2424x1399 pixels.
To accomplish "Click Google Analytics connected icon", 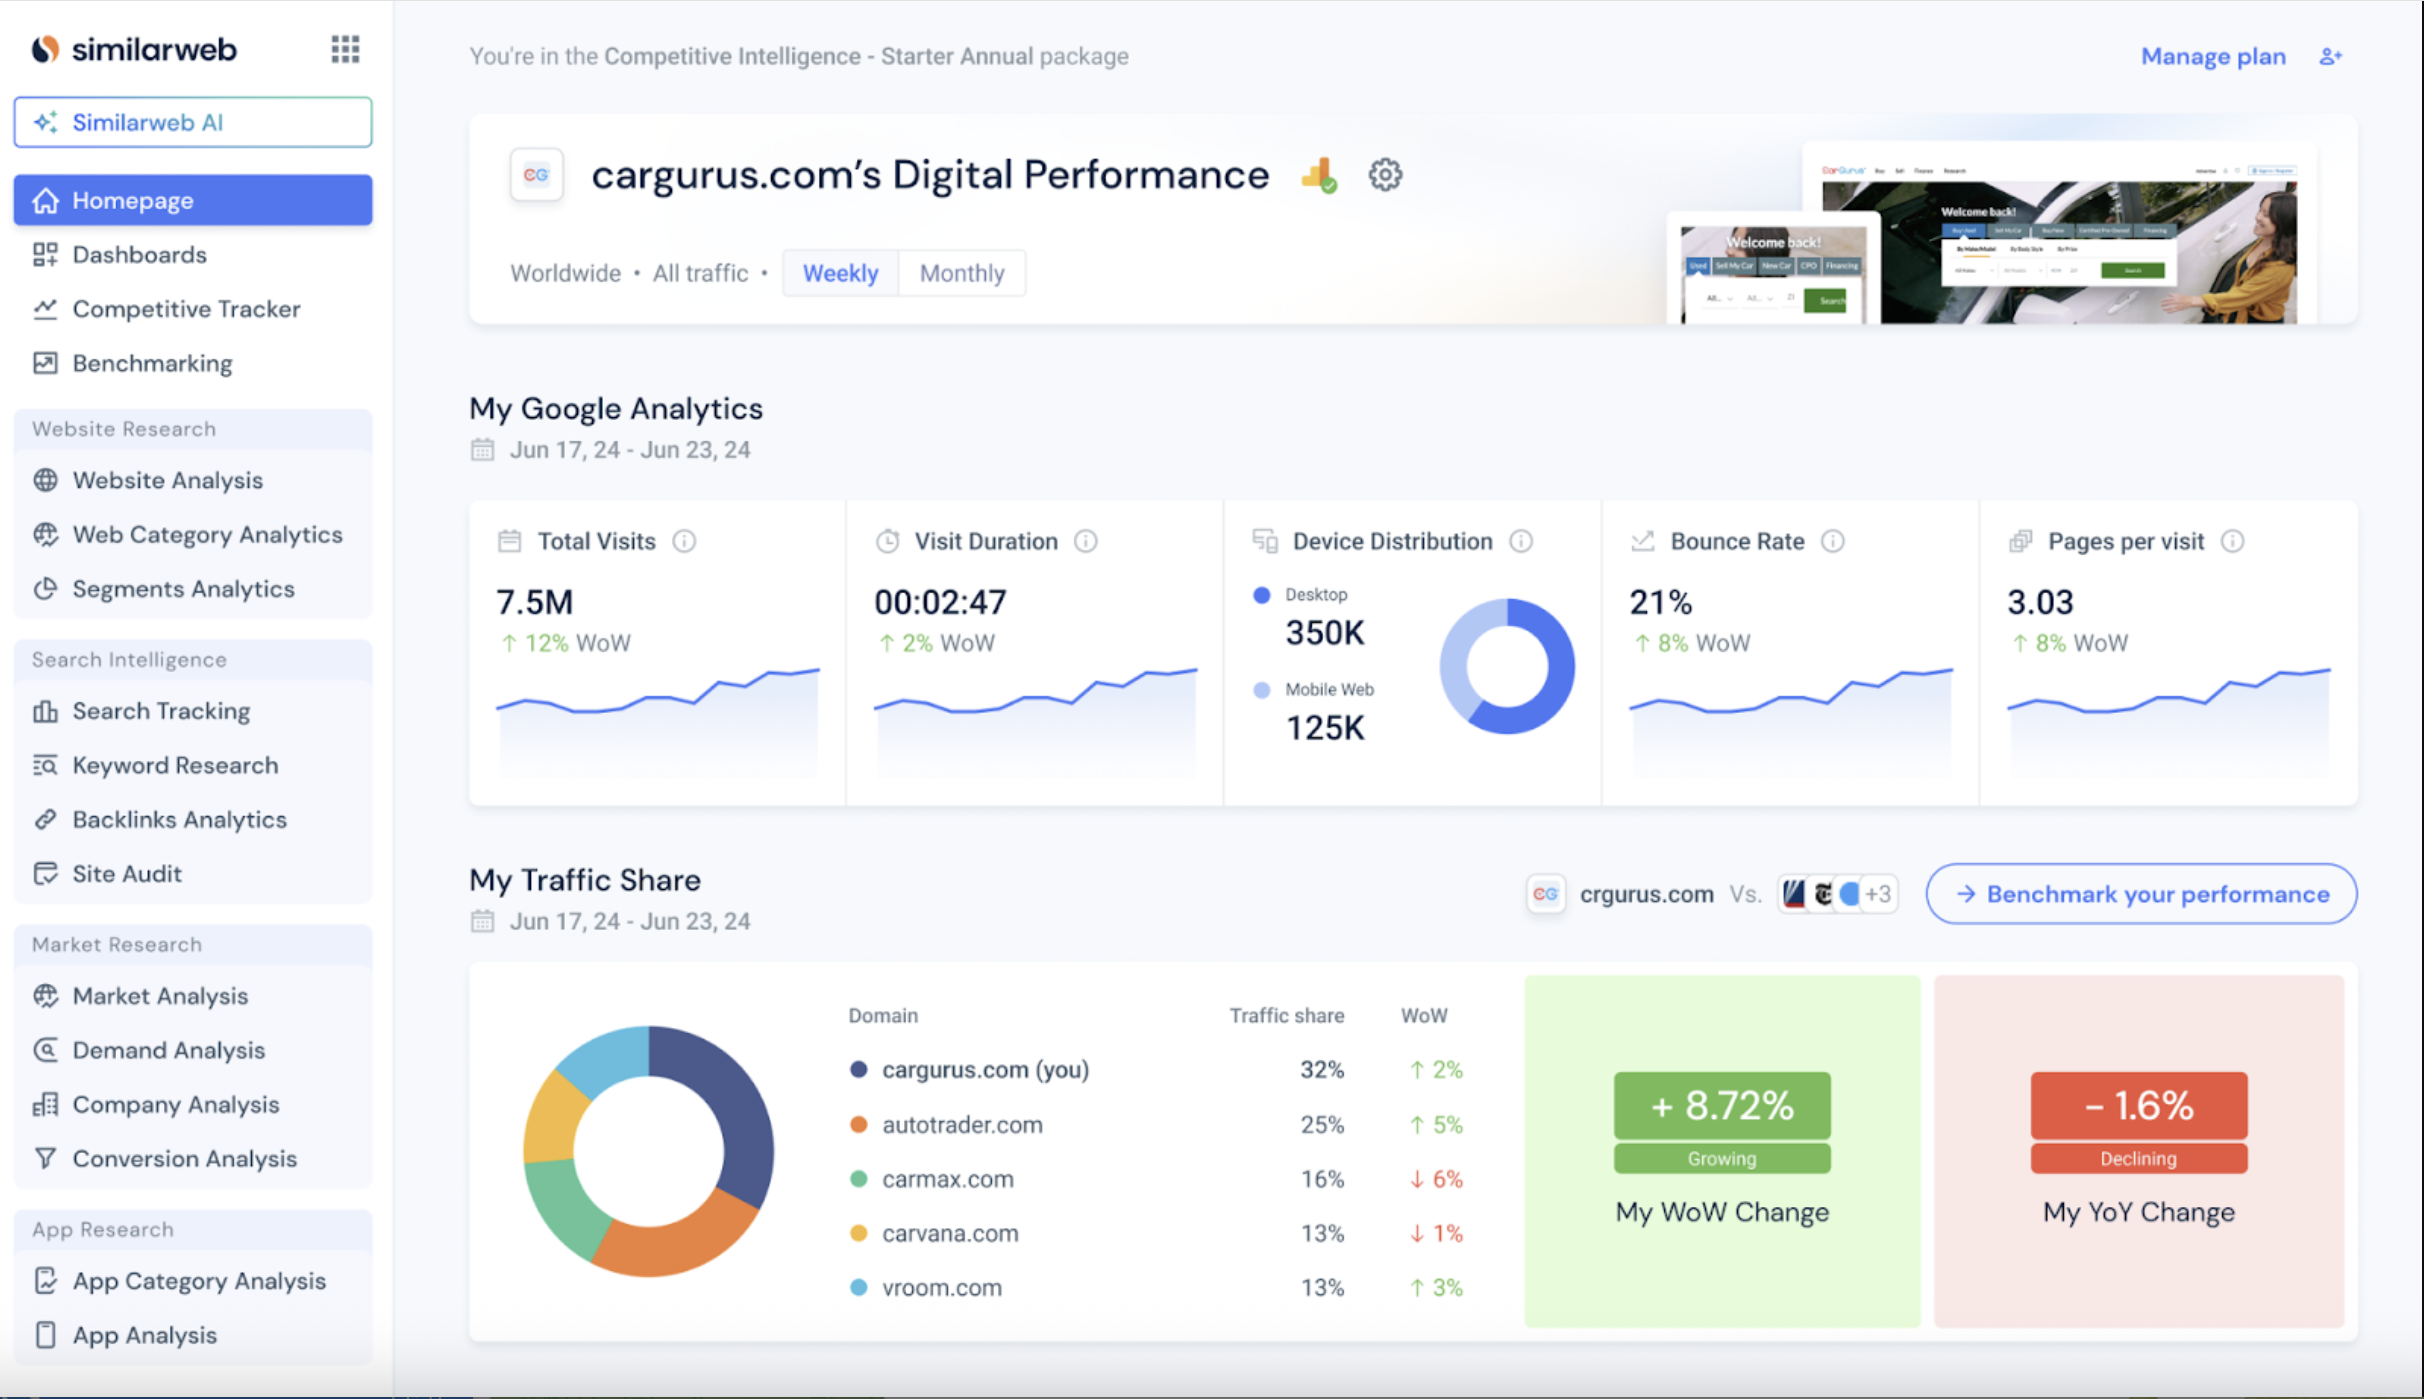I will [1319, 176].
